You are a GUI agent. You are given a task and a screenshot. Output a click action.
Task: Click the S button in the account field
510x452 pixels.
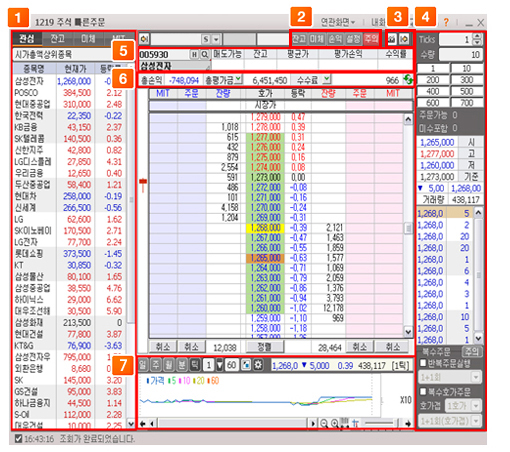[x=206, y=39]
